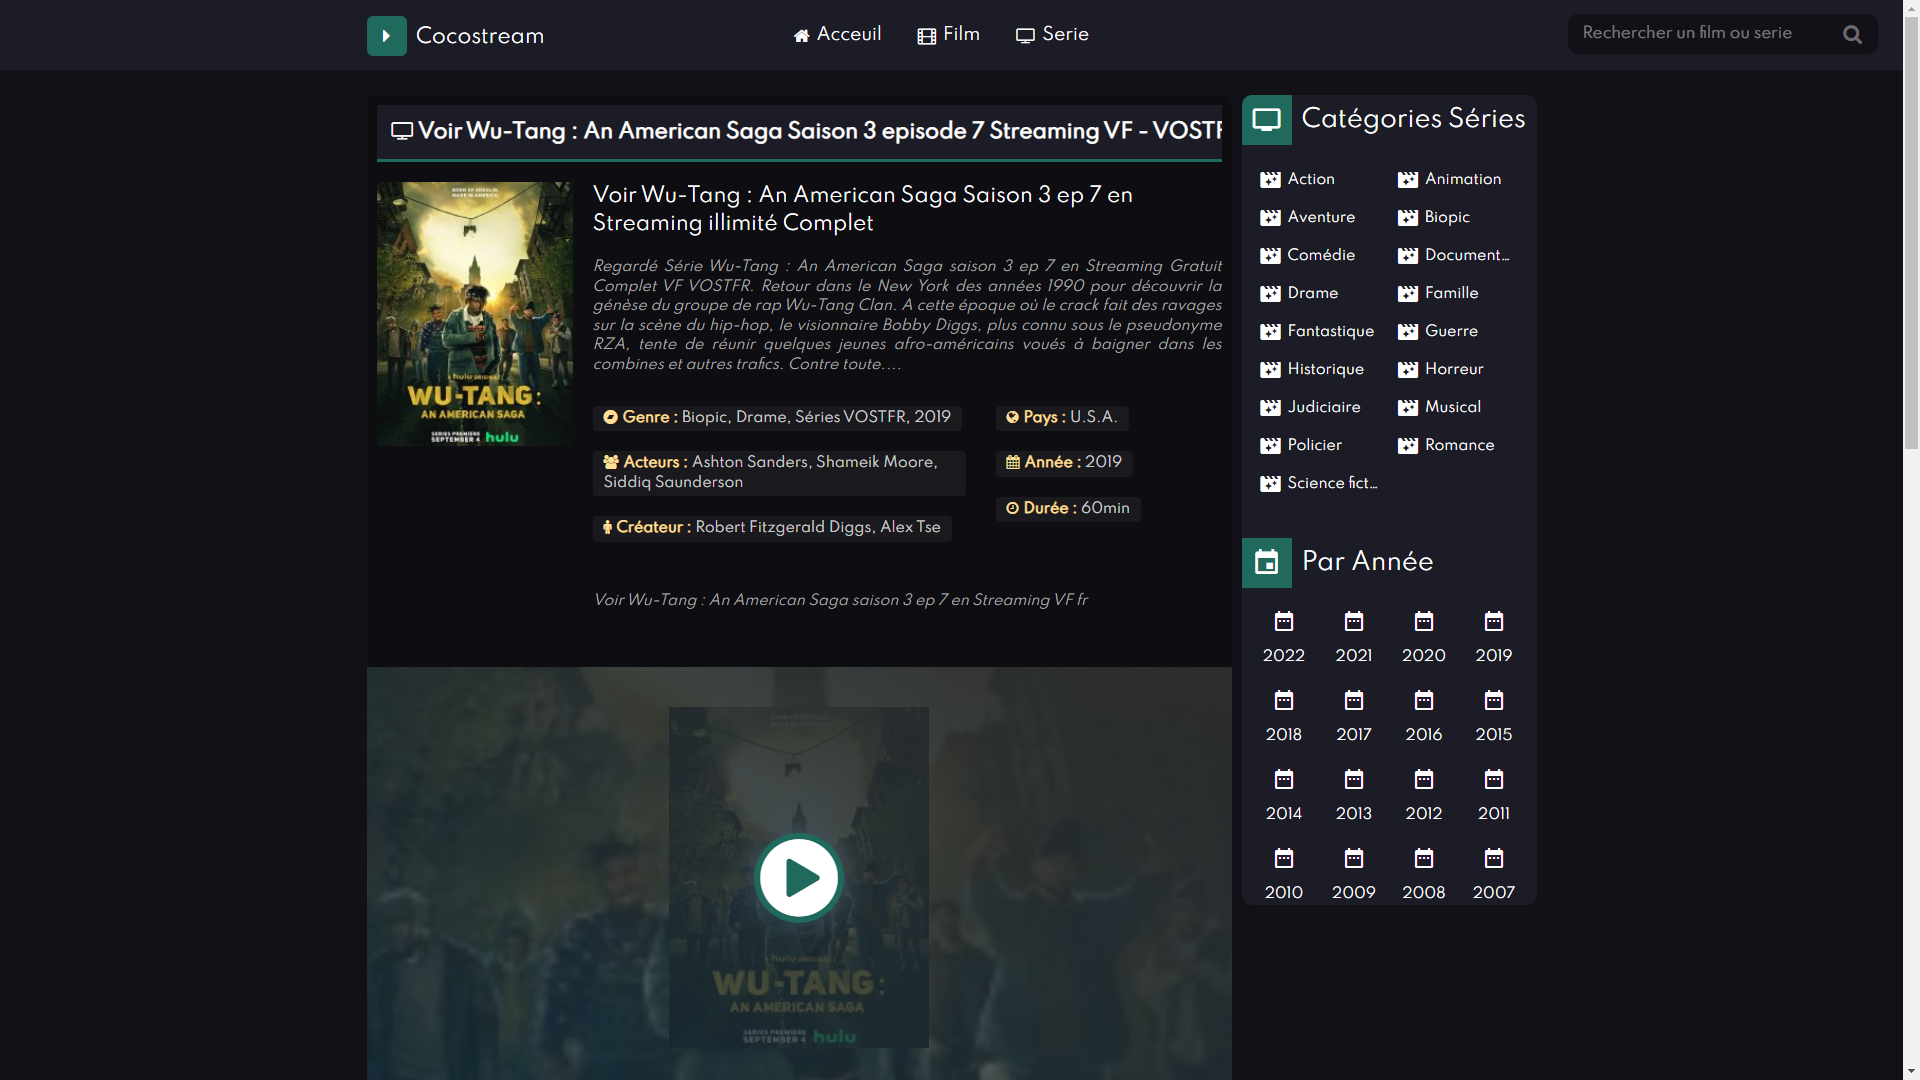
Task: Click the clapperboard icon next to Action
Action: (x=1270, y=180)
